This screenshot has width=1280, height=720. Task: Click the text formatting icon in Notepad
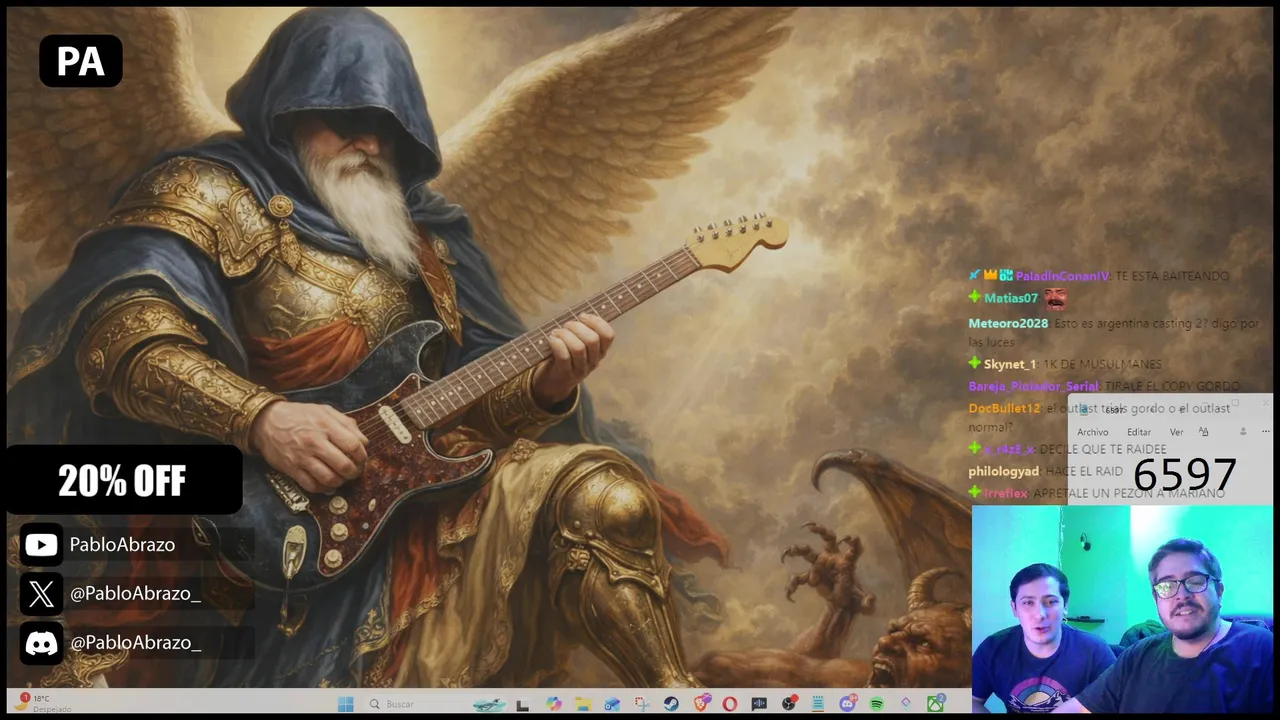(1203, 431)
